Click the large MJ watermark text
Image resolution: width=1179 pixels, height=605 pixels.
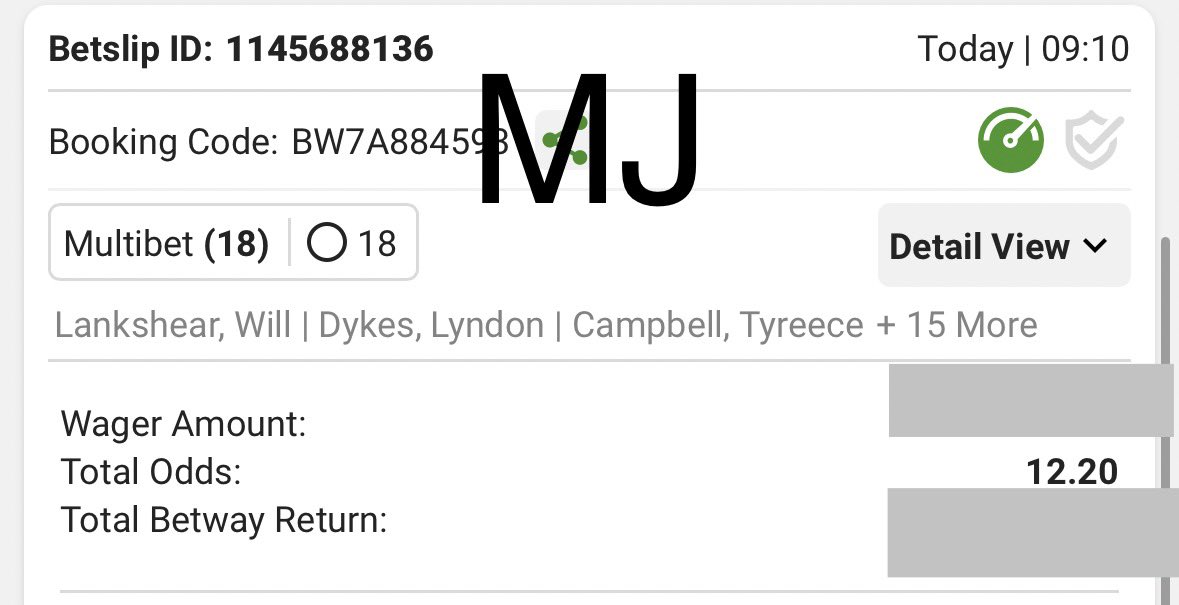pyautogui.click(x=589, y=141)
